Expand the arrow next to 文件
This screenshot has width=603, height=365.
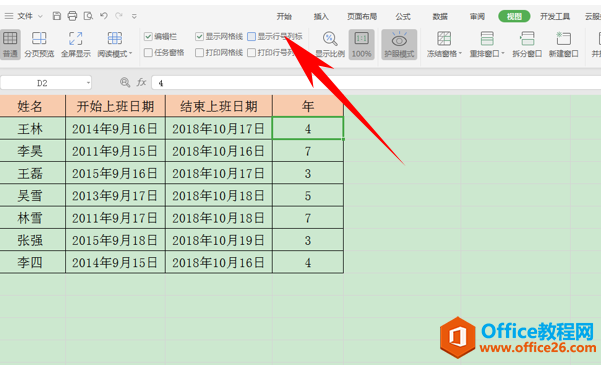(x=40, y=16)
